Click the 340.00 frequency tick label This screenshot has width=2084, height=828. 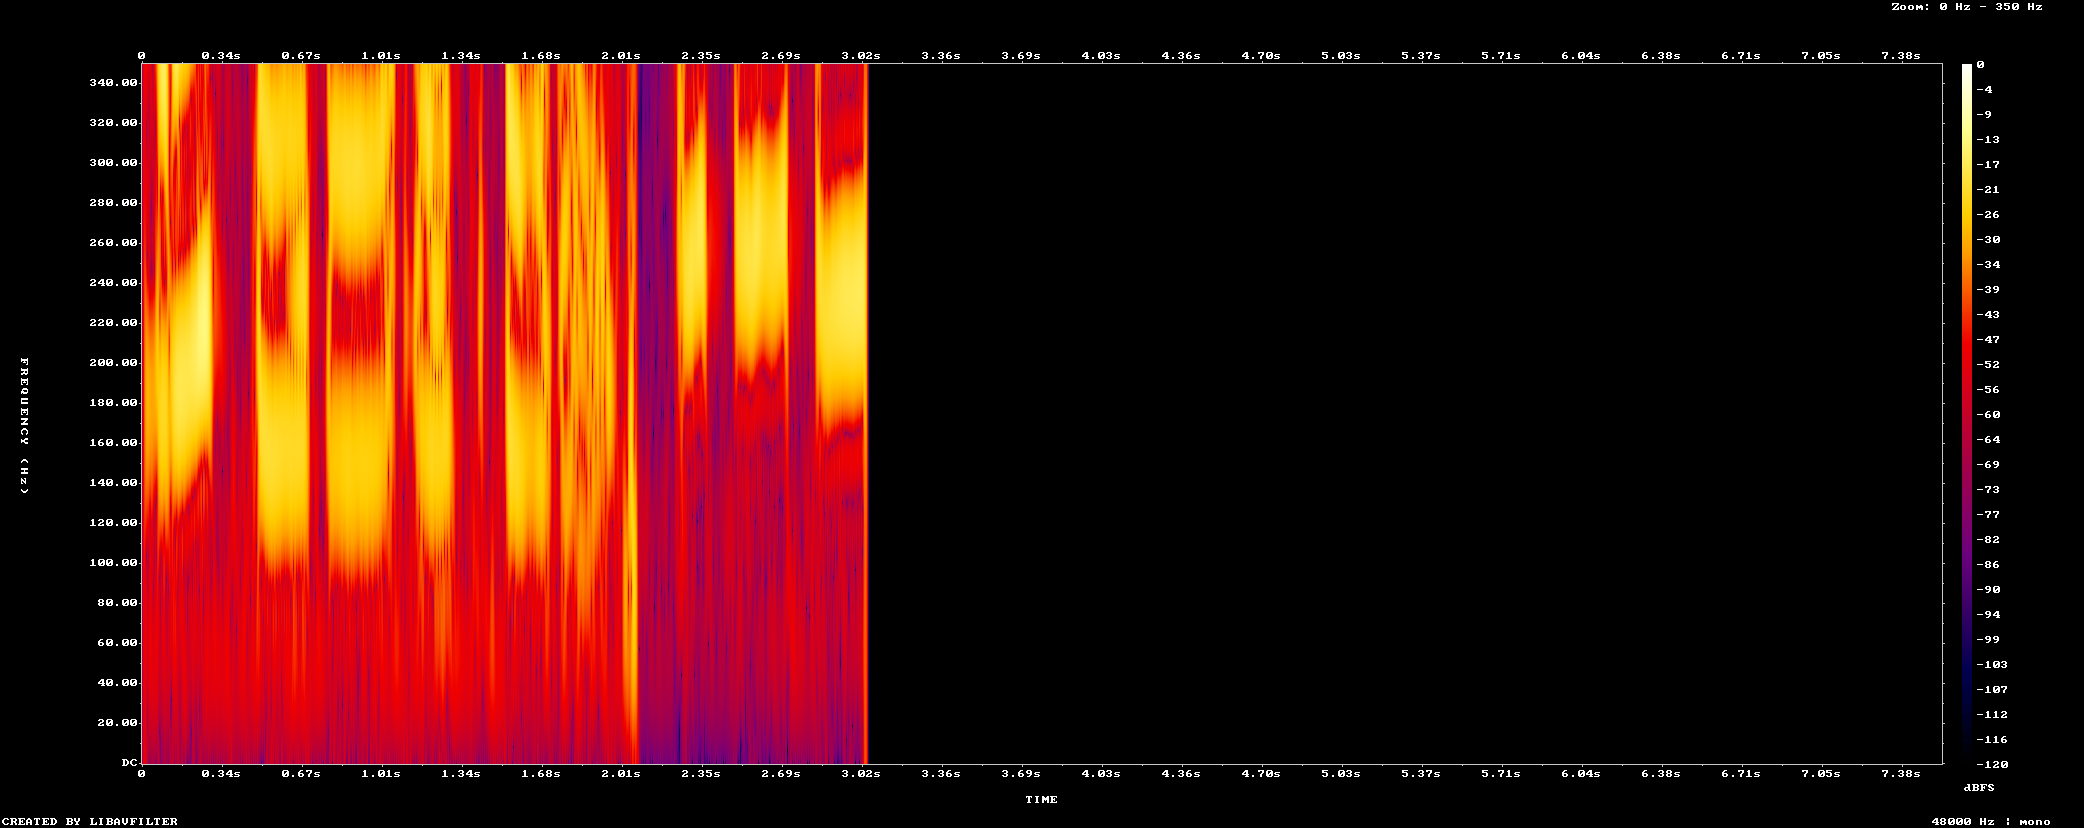coord(114,83)
